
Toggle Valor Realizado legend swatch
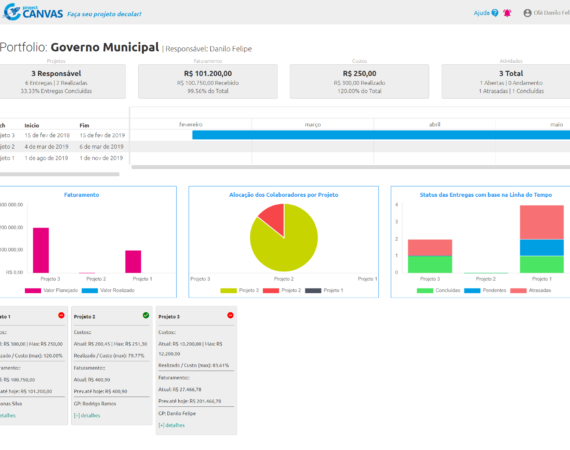pos(90,290)
